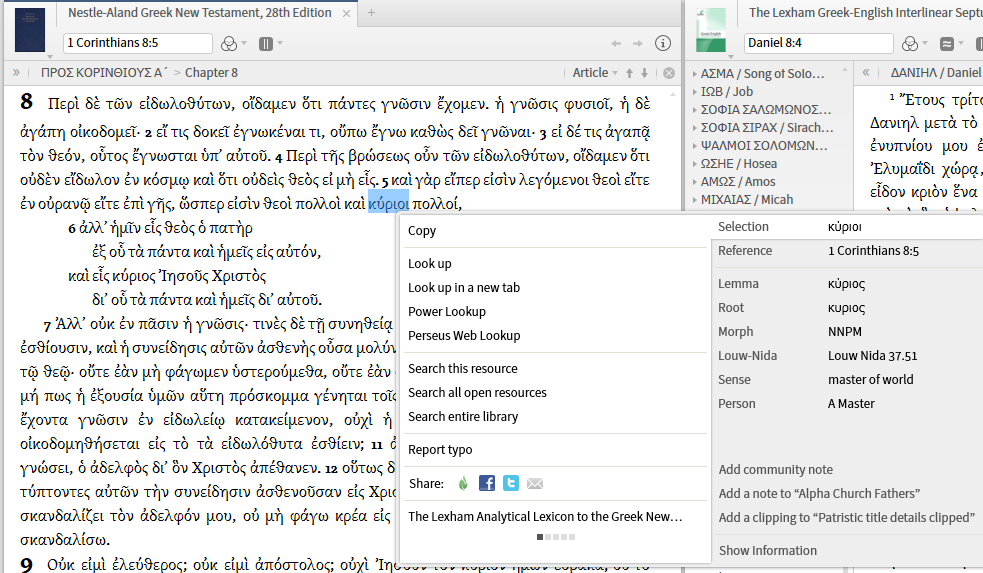This screenshot has width=983, height=573.
Task: Select the Morph NNPM row
Action: pos(848,332)
